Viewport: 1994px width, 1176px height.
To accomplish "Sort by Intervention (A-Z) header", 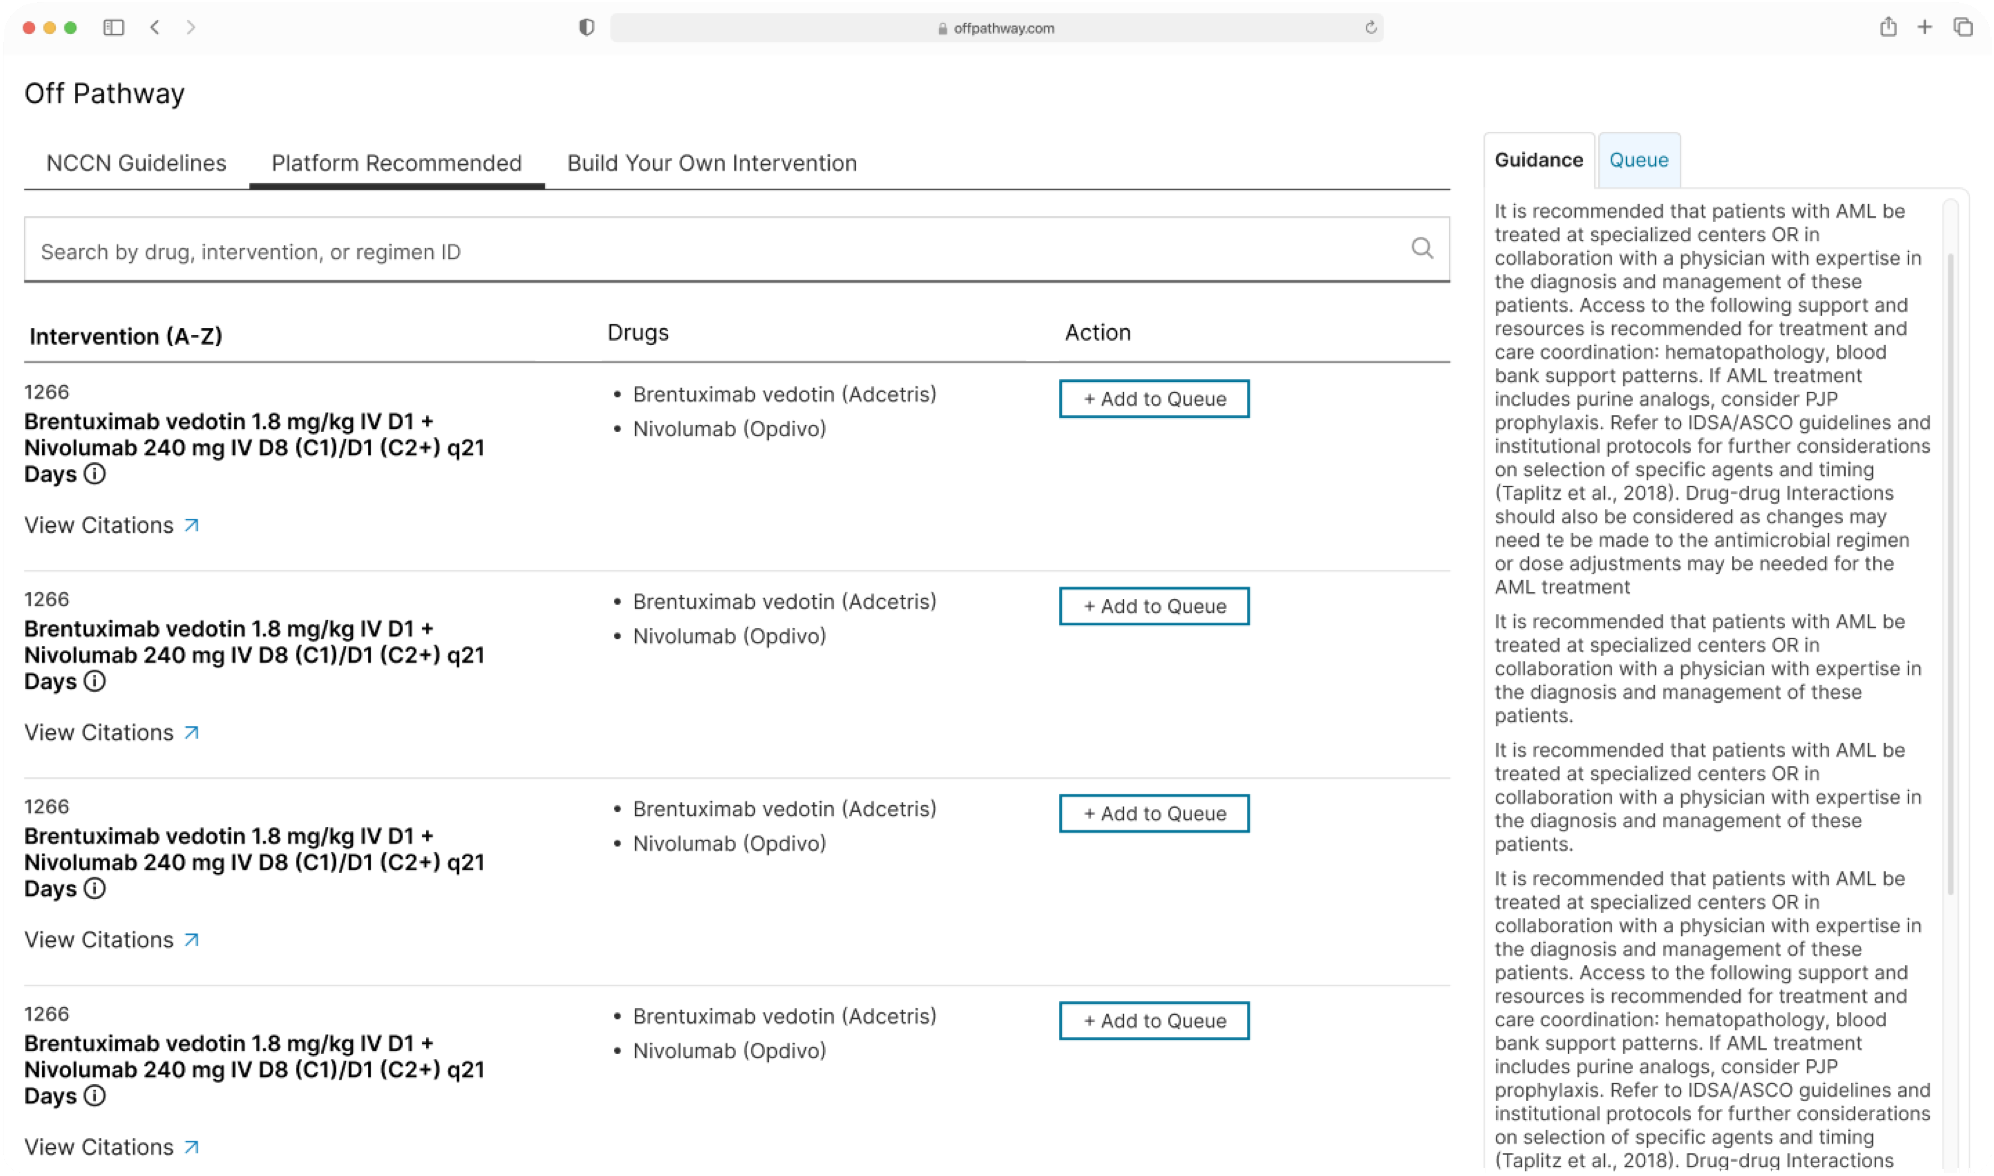I will point(126,336).
